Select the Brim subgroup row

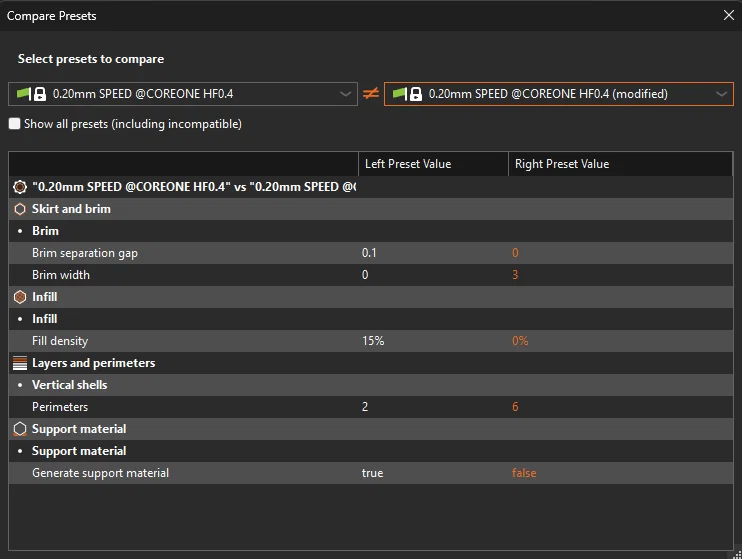click(371, 231)
